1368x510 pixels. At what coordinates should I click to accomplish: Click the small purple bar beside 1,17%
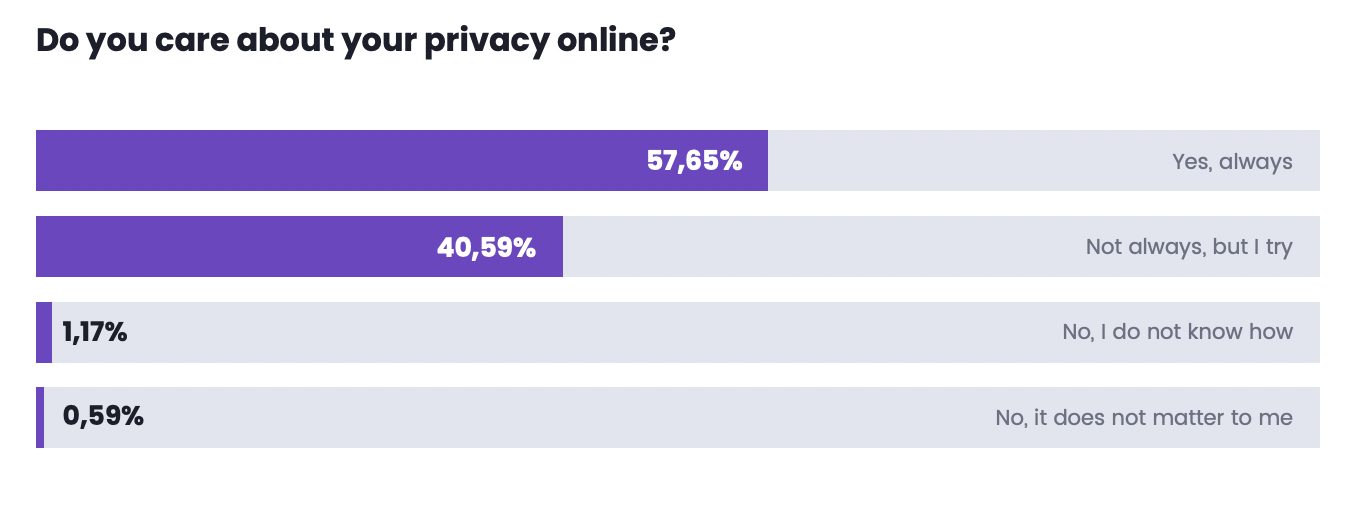(x=44, y=332)
